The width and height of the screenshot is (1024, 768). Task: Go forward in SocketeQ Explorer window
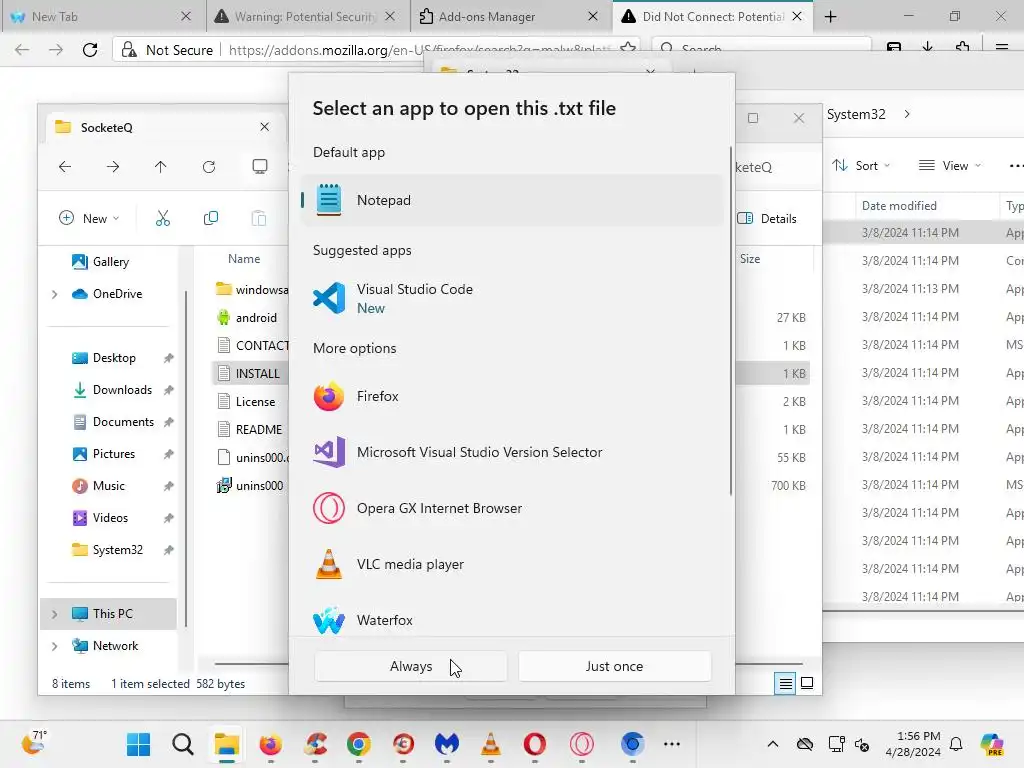(x=113, y=167)
